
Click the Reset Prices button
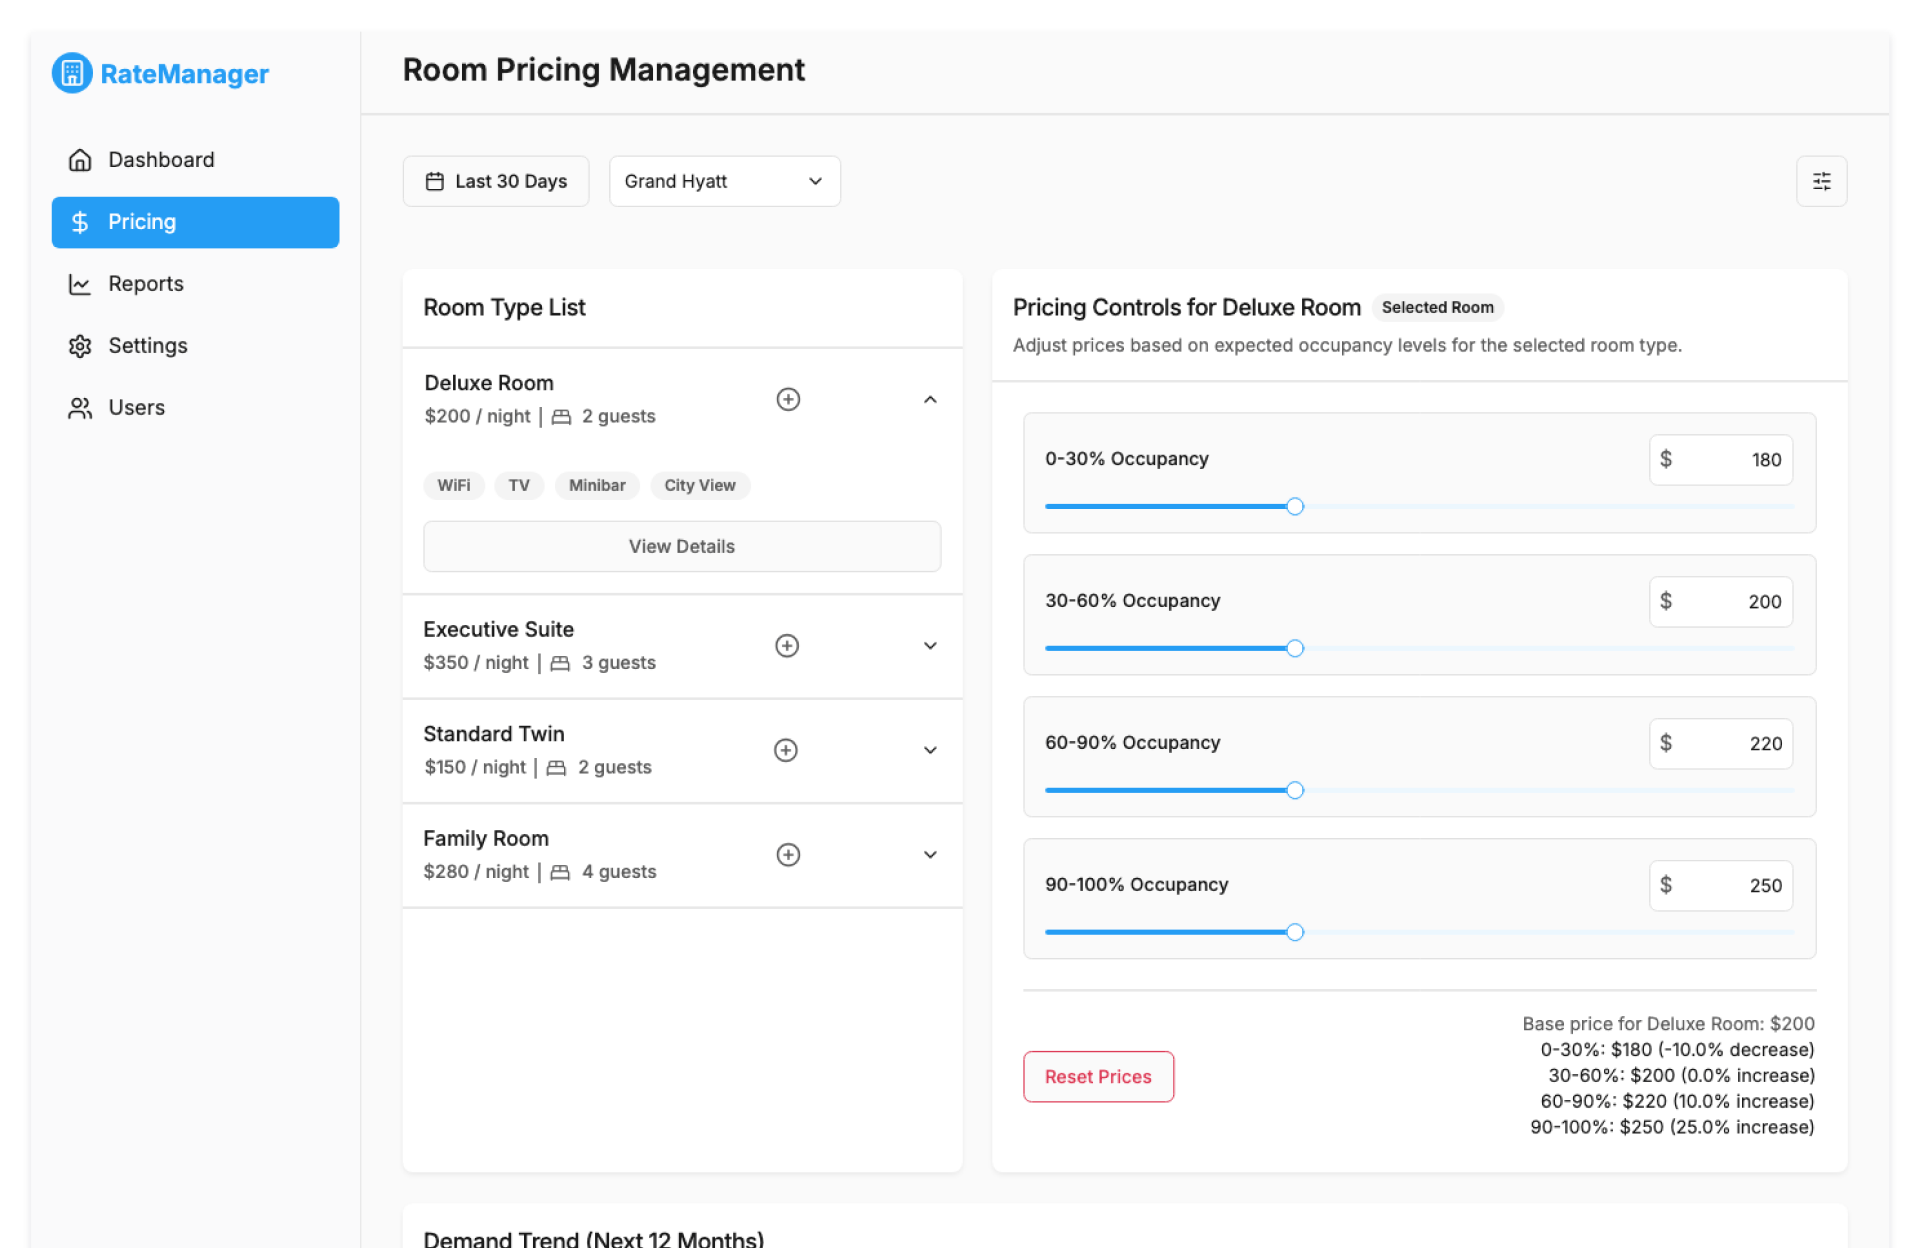[x=1098, y=1077]
